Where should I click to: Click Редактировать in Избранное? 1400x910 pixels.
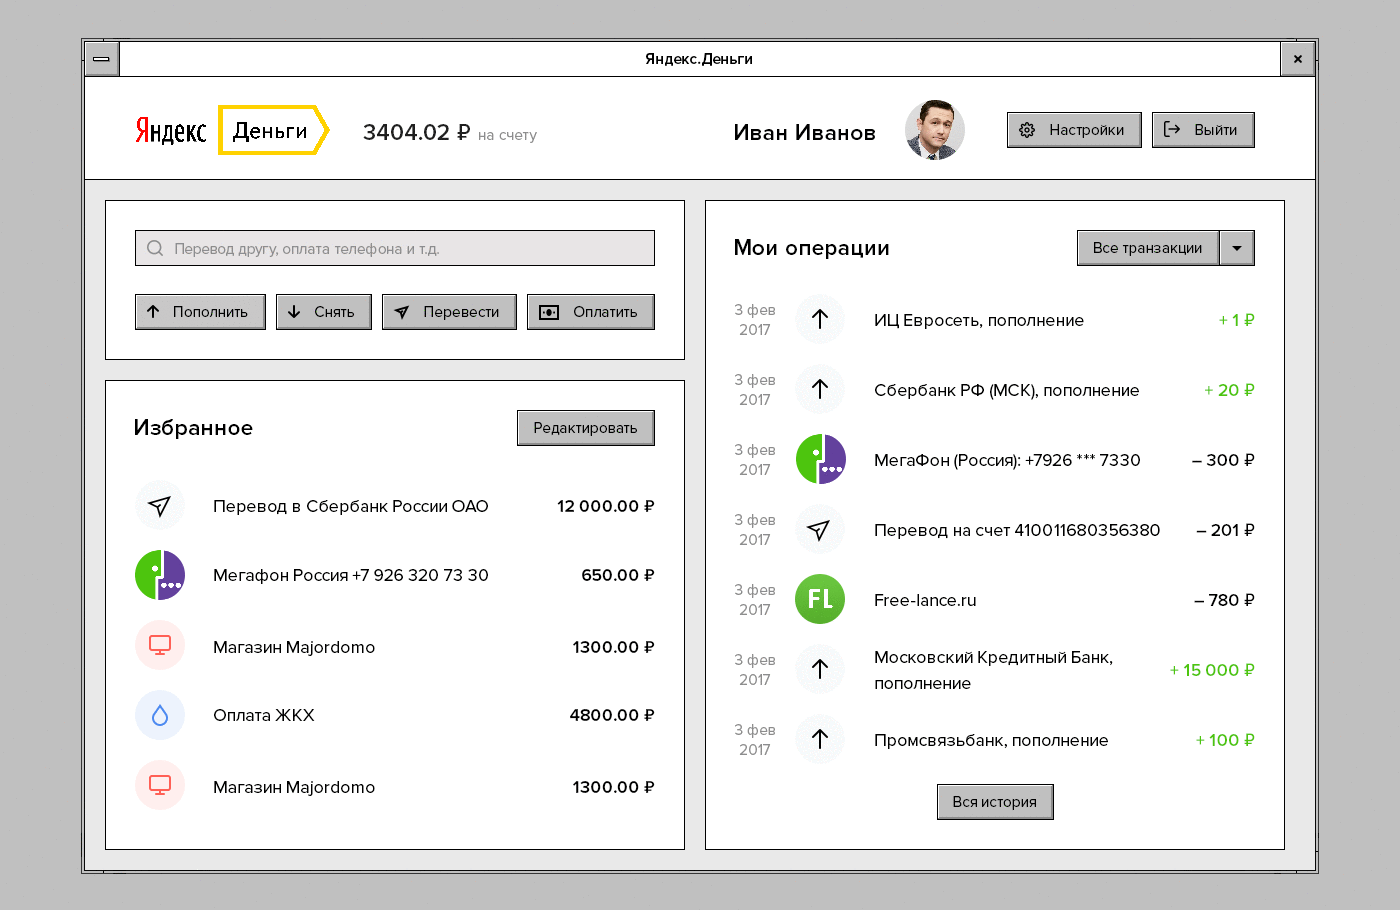click(586, 428)
